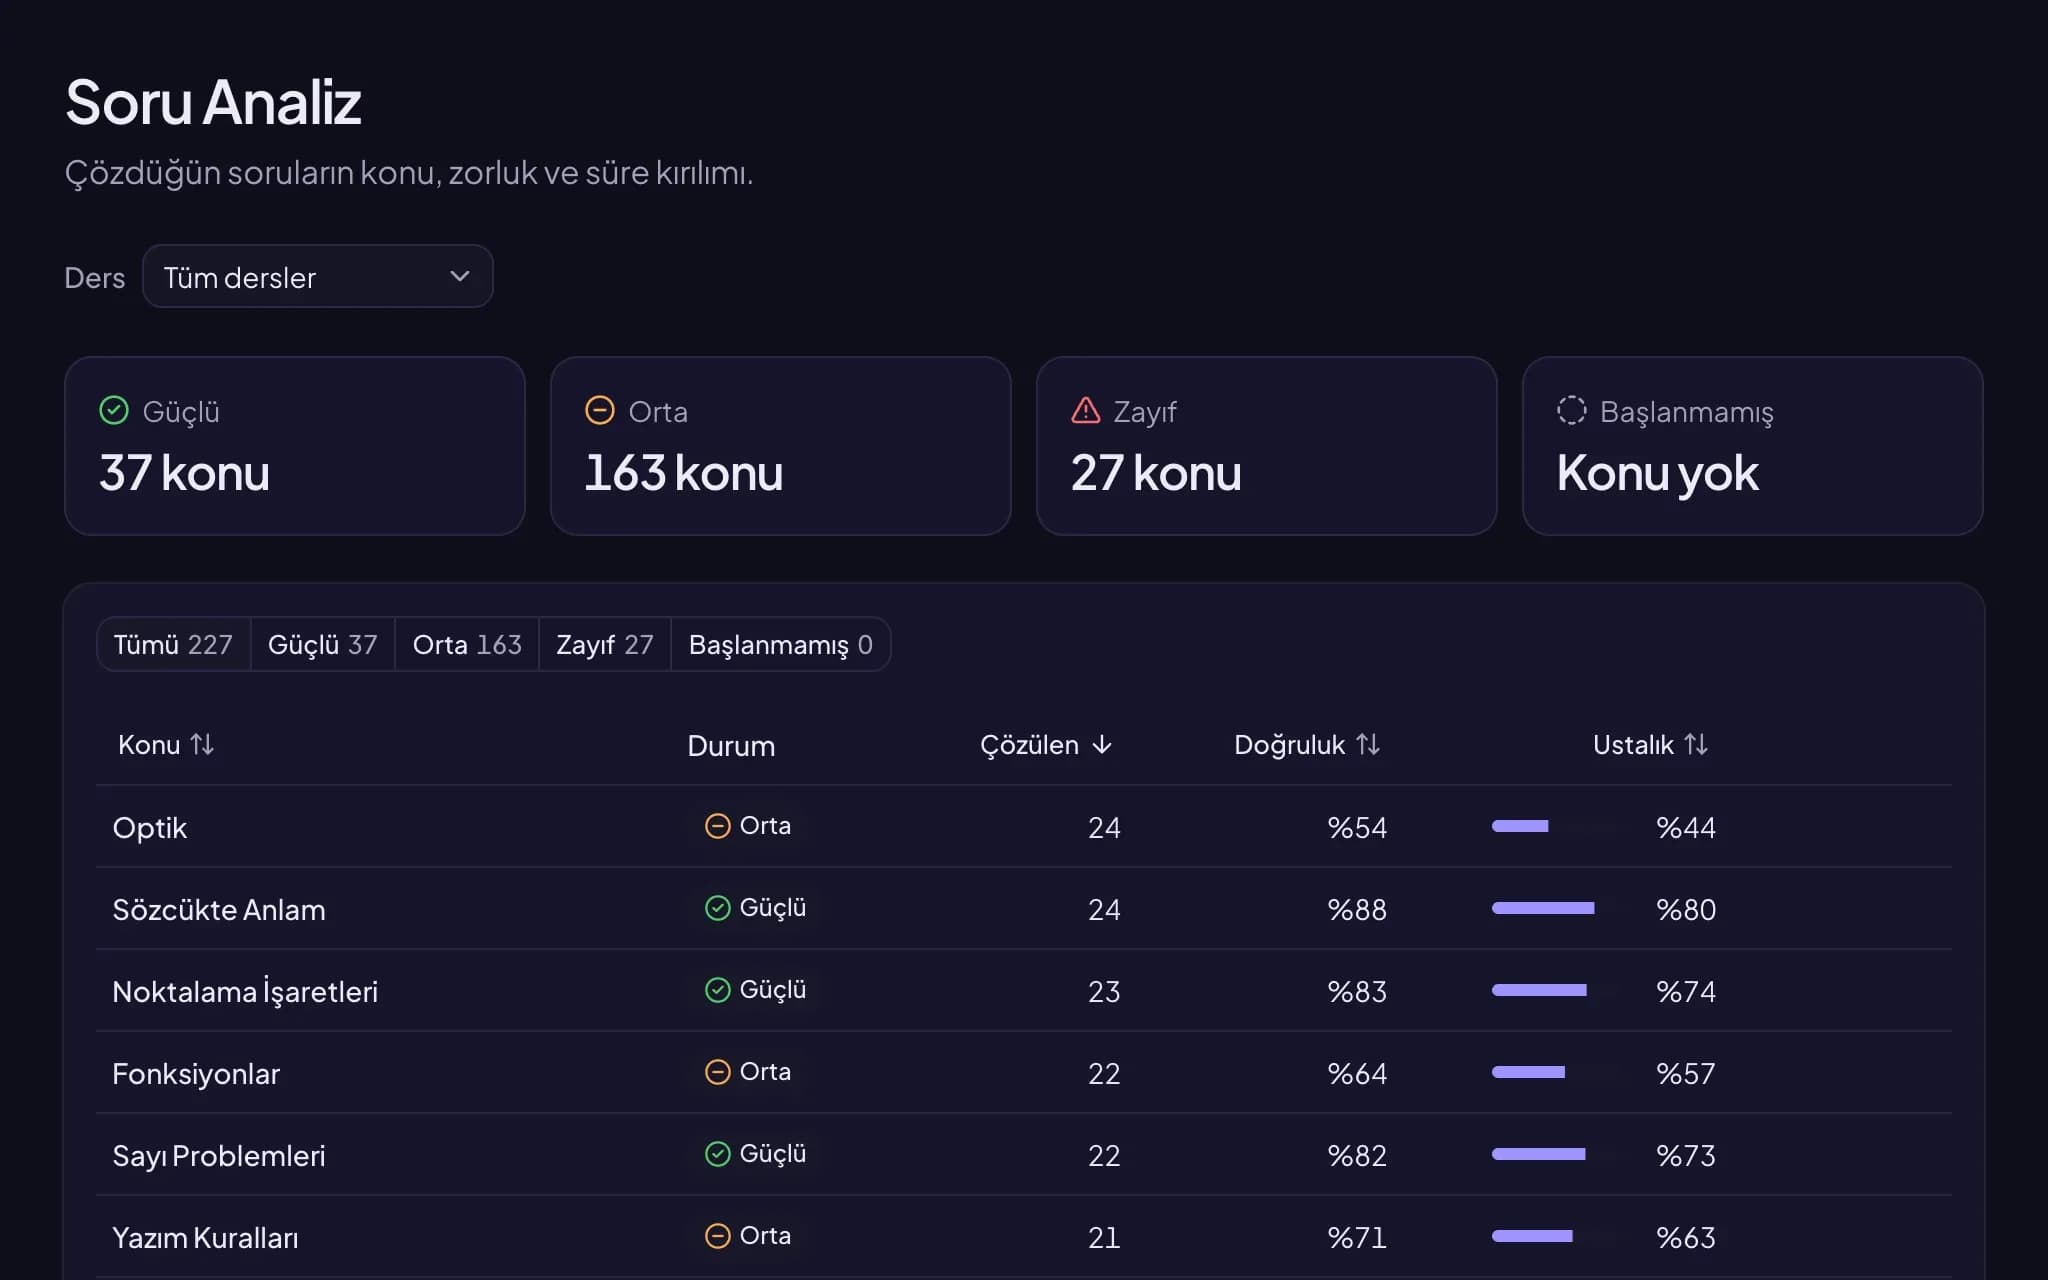Click the down arrow icon next to Çözülen
This screenshot has height=1280, width=2048.
click(x=1102, y=744)
